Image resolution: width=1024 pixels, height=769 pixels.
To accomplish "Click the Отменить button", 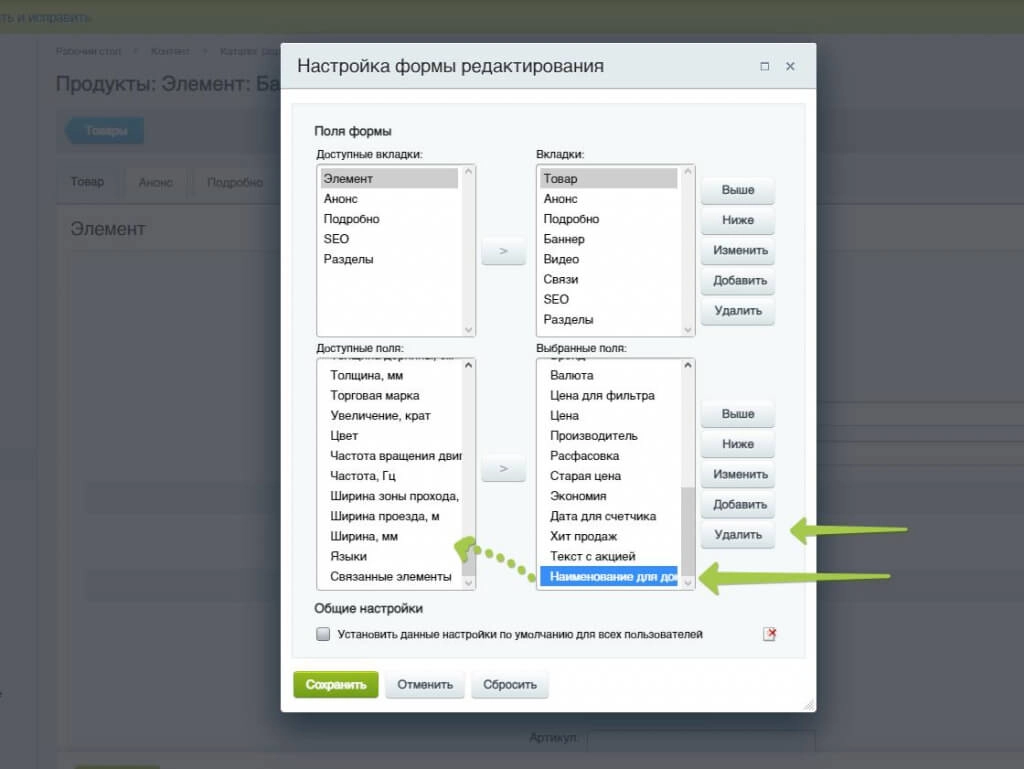I will (x=424, y=685).
